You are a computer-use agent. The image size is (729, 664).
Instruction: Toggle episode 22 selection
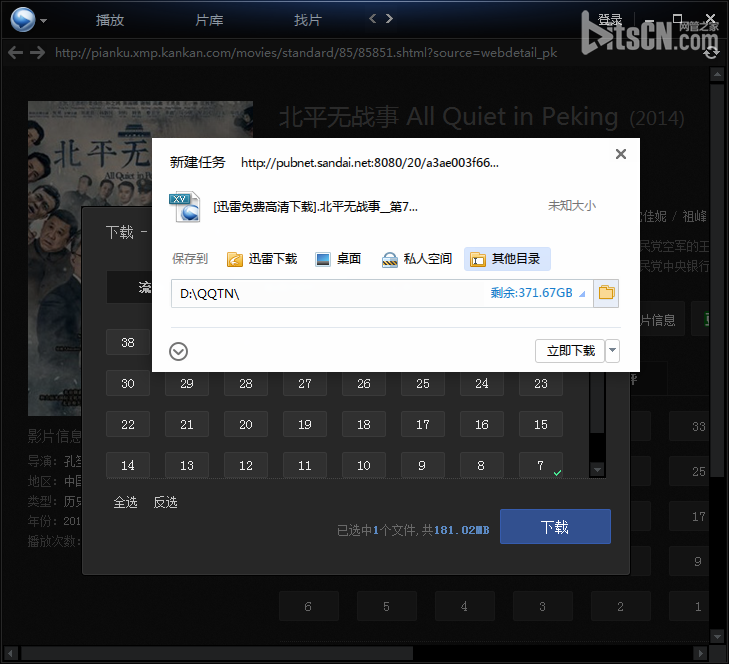(128, 425)
